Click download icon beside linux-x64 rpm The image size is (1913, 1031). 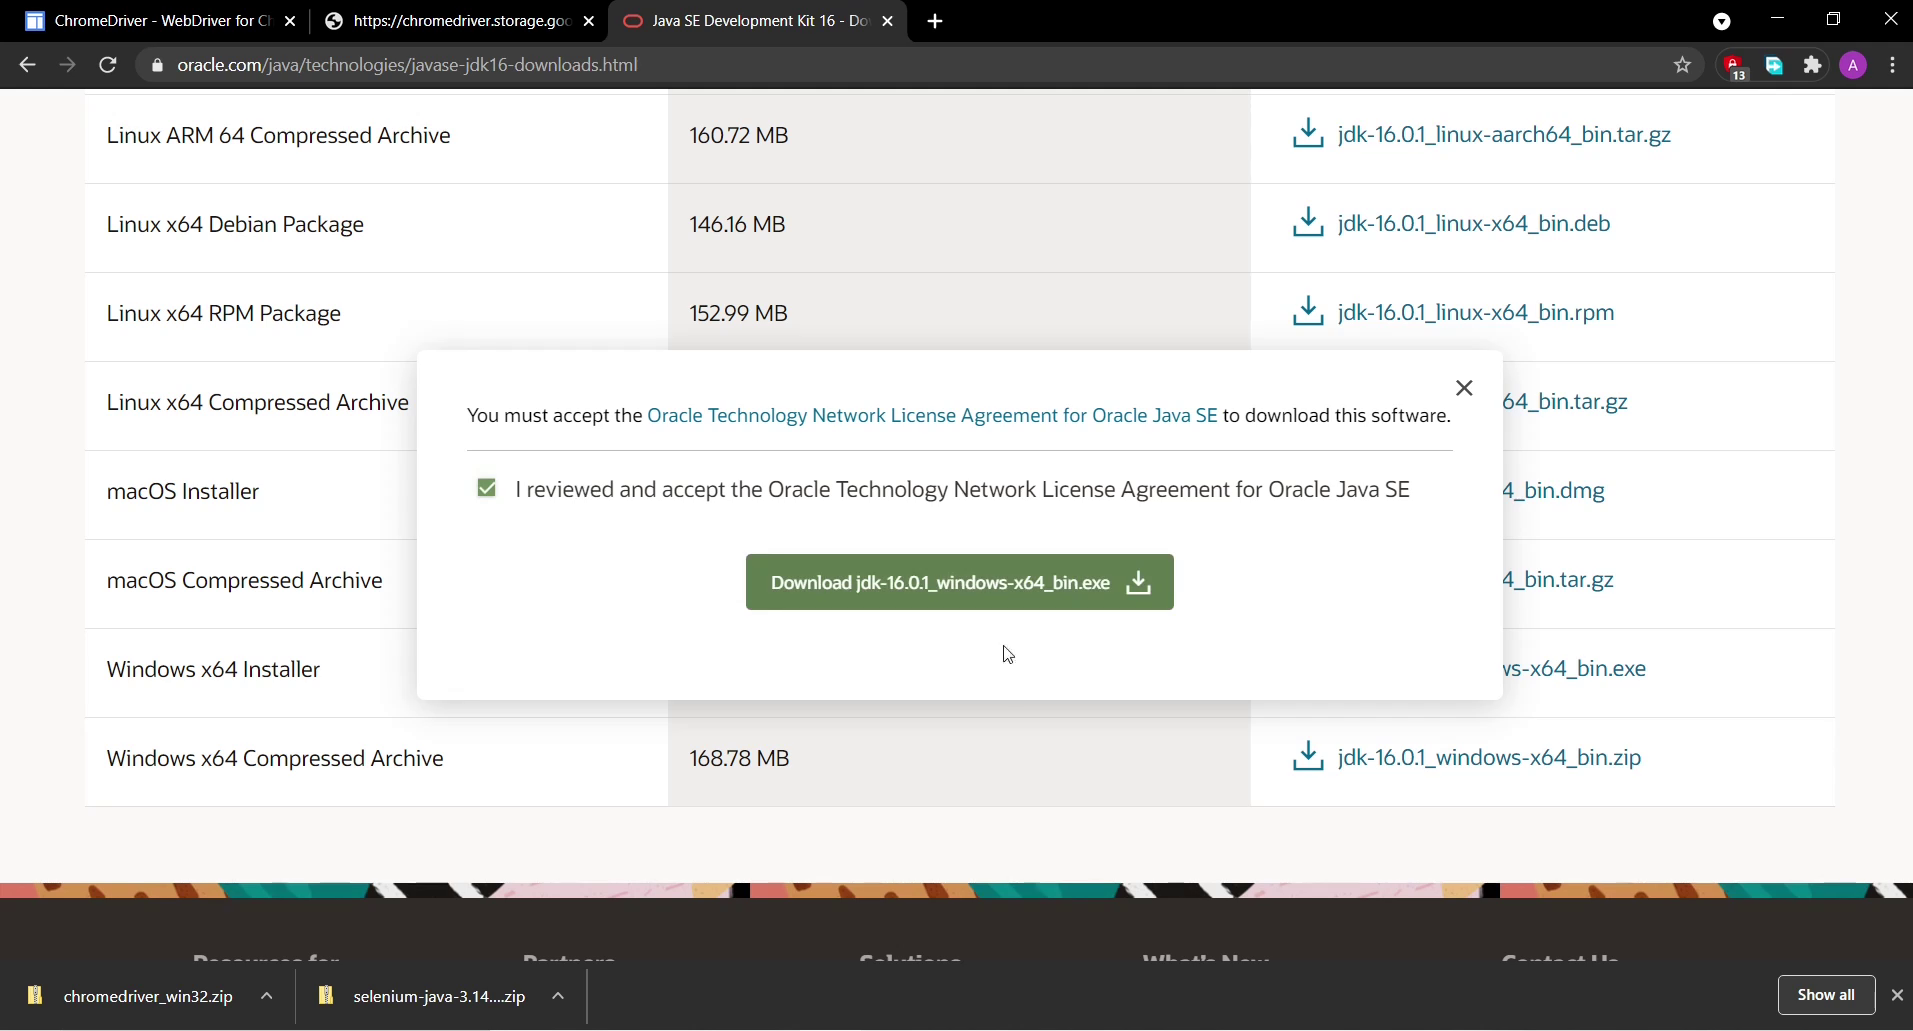tap(1309, 311)
